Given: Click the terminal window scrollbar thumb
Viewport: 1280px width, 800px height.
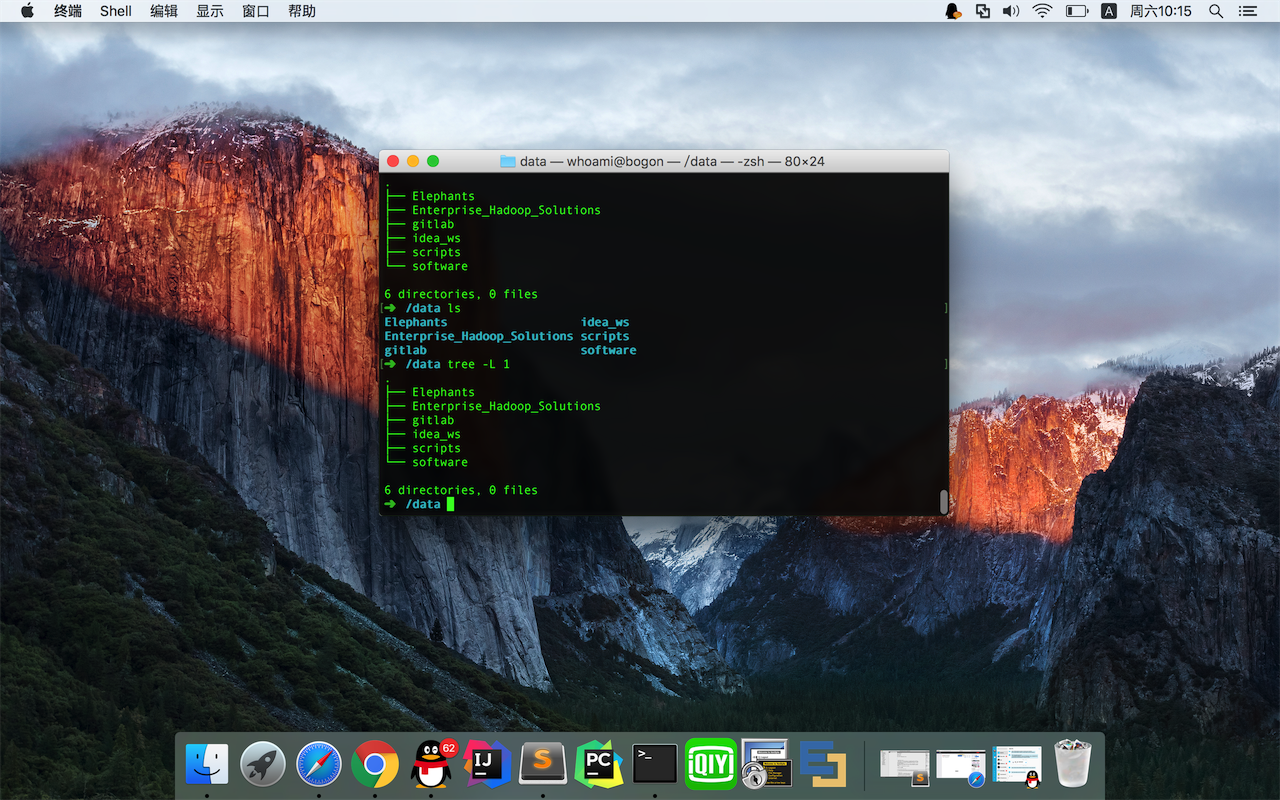Looking at the screenshot, I should point(943,501).
